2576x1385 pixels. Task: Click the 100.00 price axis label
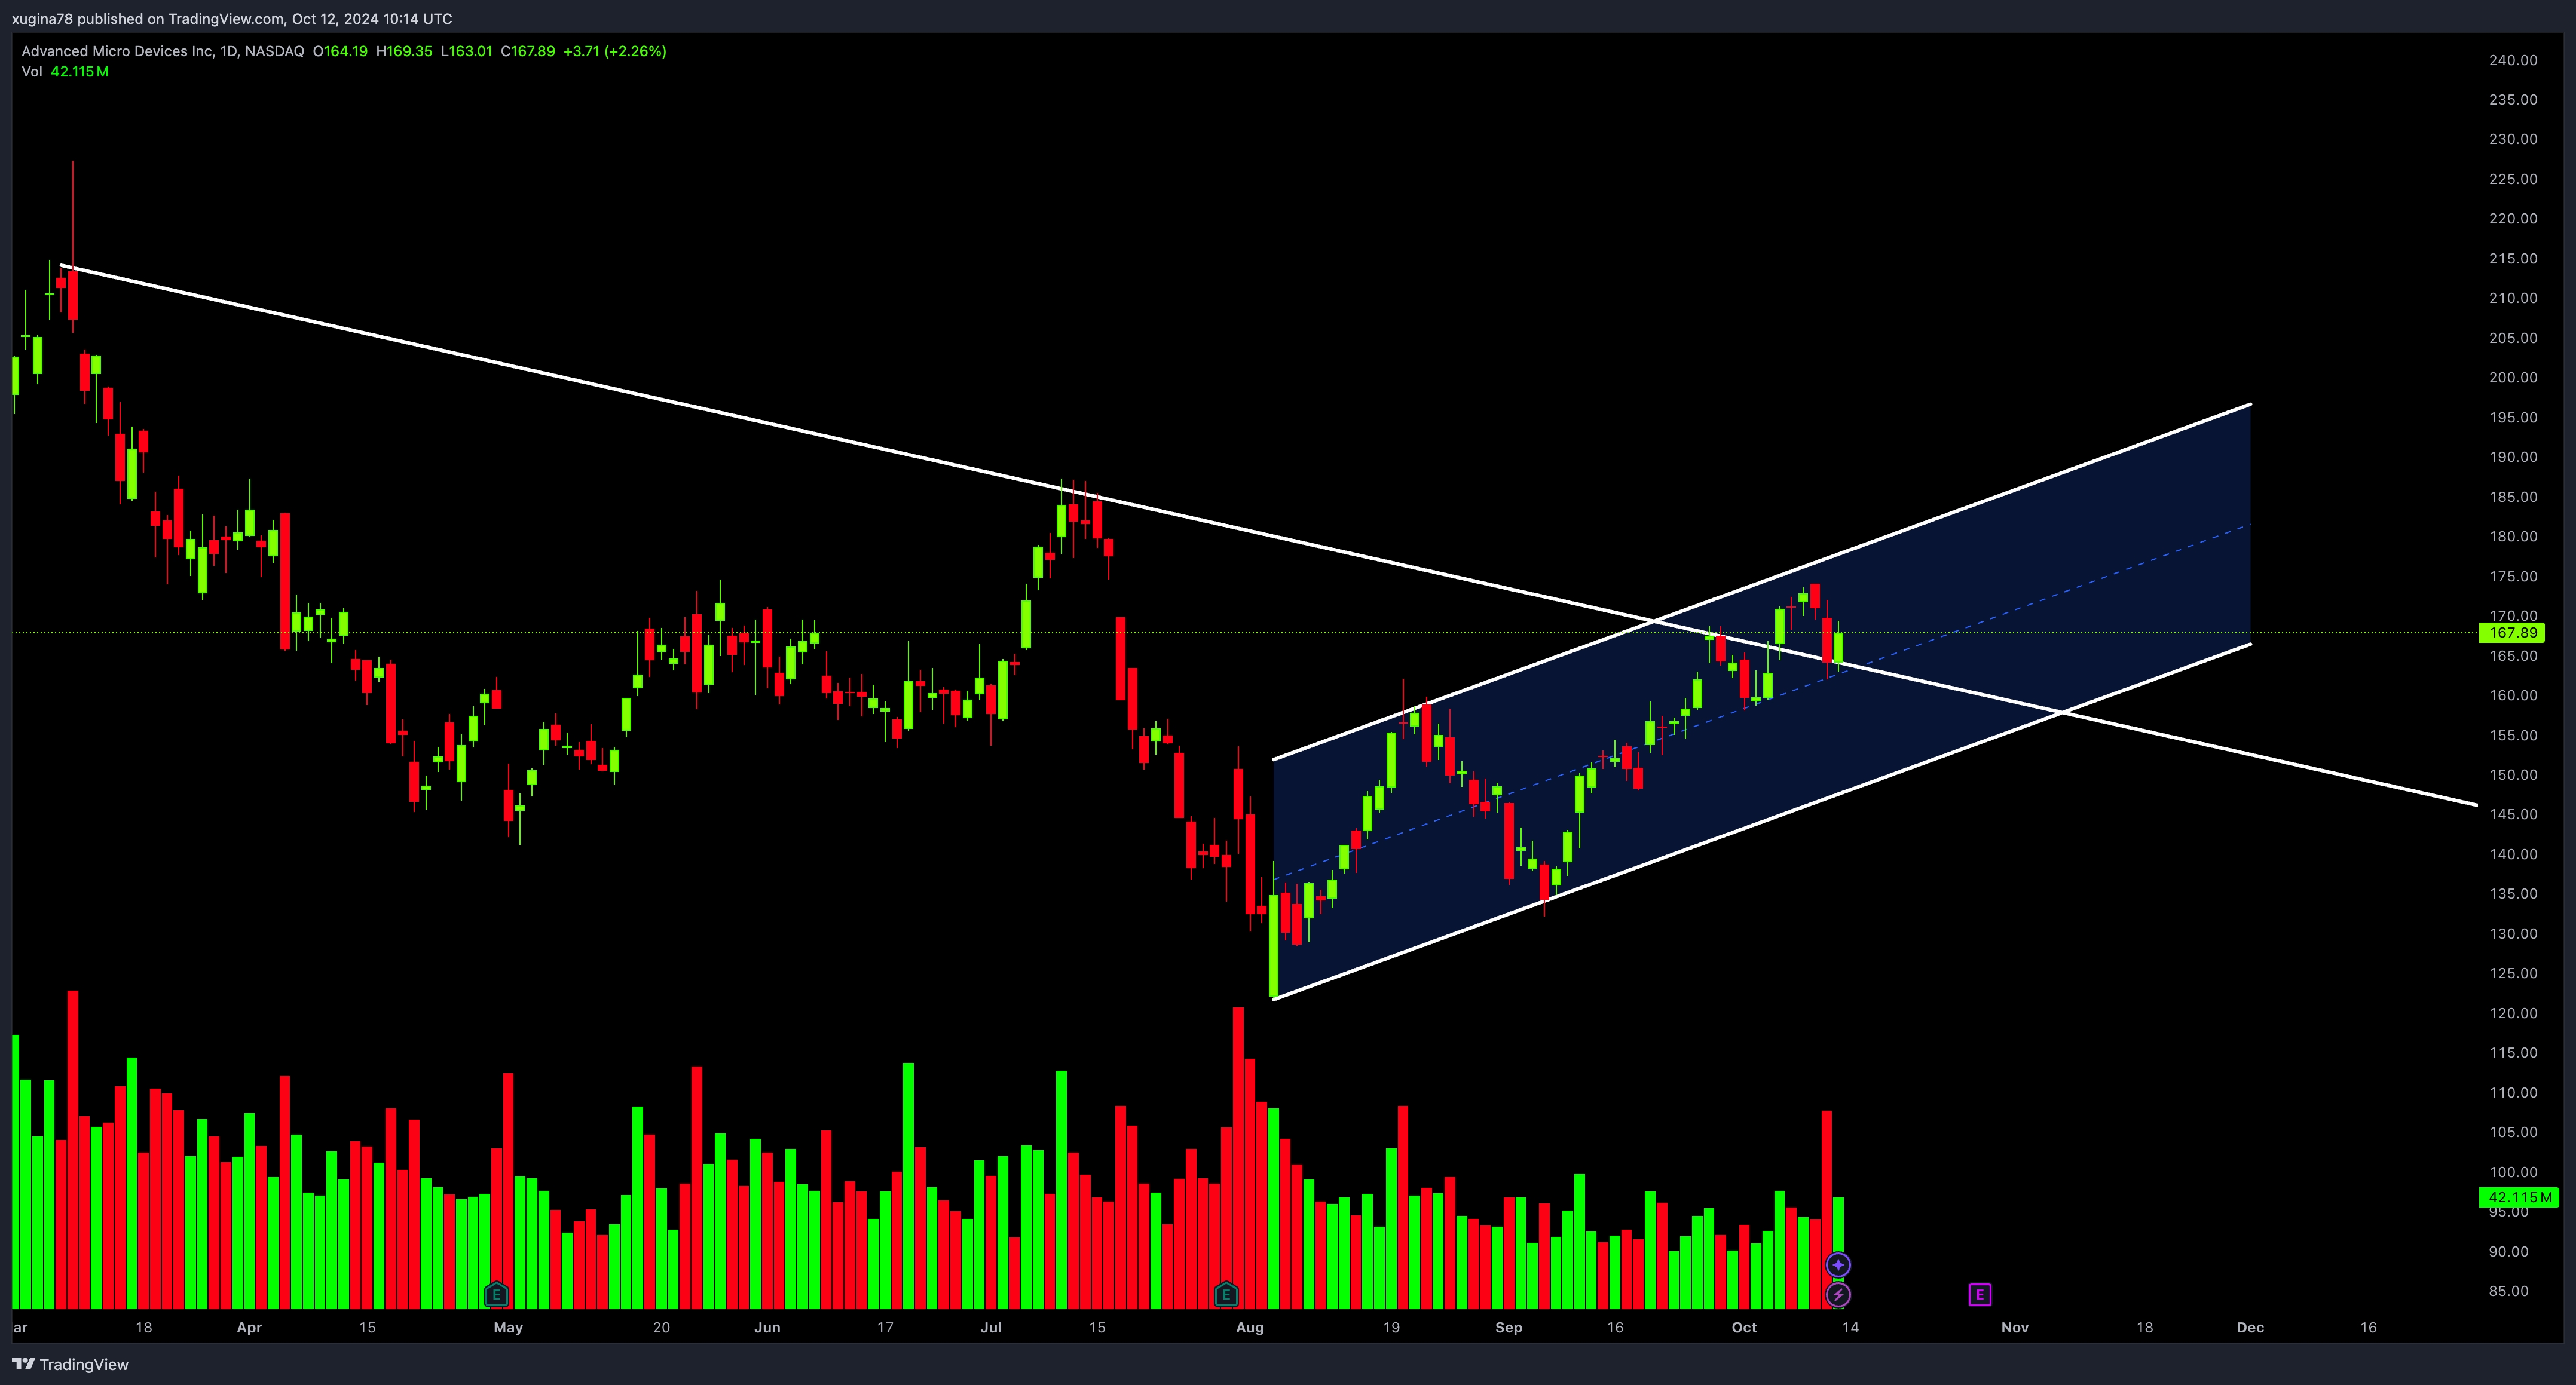pos(2513,1172)
